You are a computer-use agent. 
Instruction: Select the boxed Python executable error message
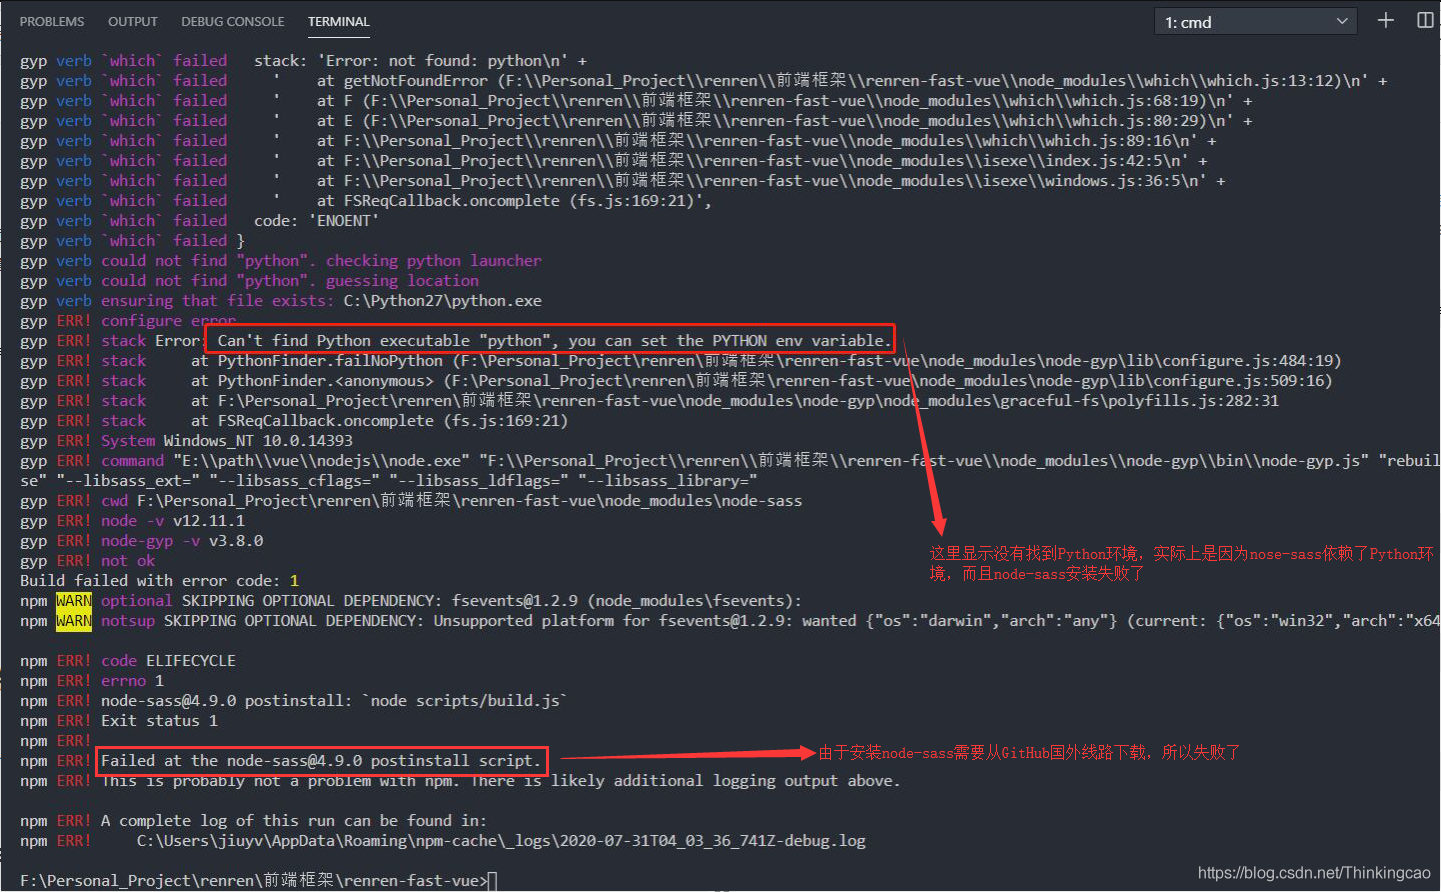[550, 340]
